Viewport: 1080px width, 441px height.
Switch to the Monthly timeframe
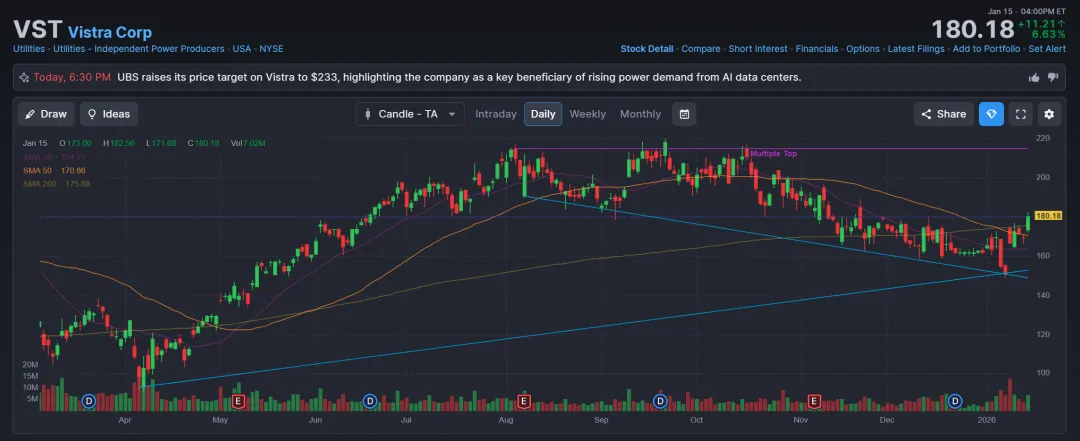click(x=640, y=114)
